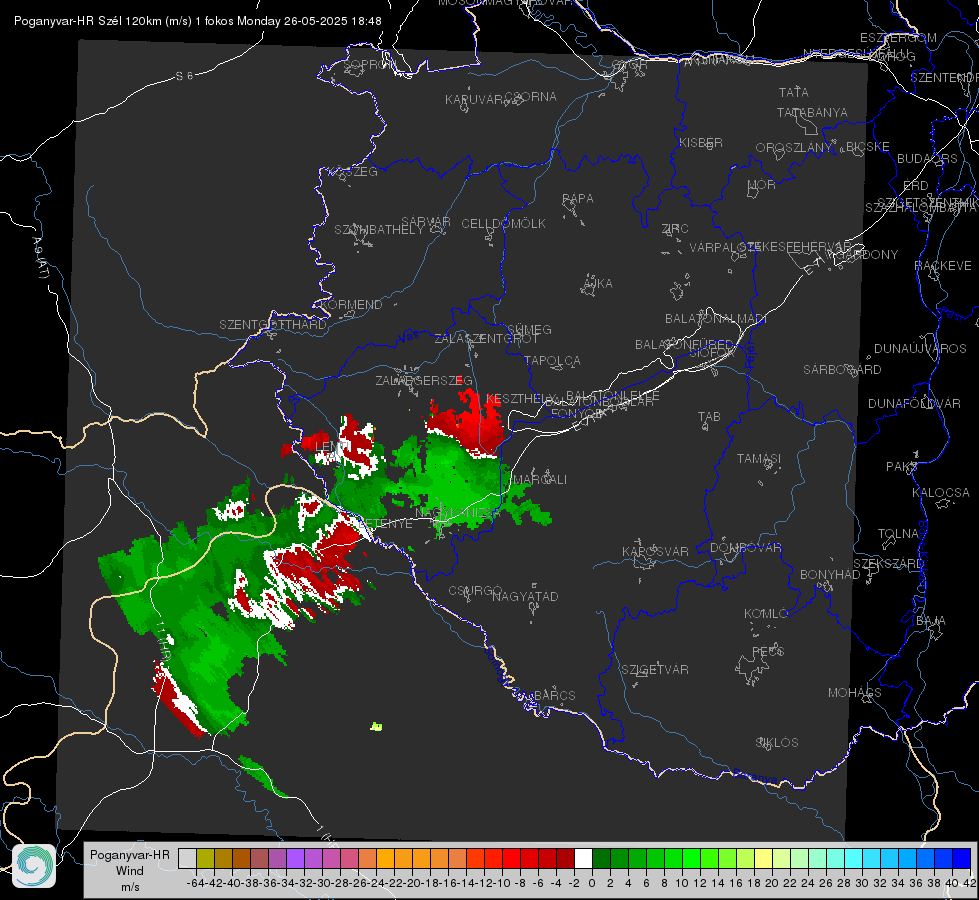979x900 pixels.
Task: Click the TAB town label
Action: (709, 417)
